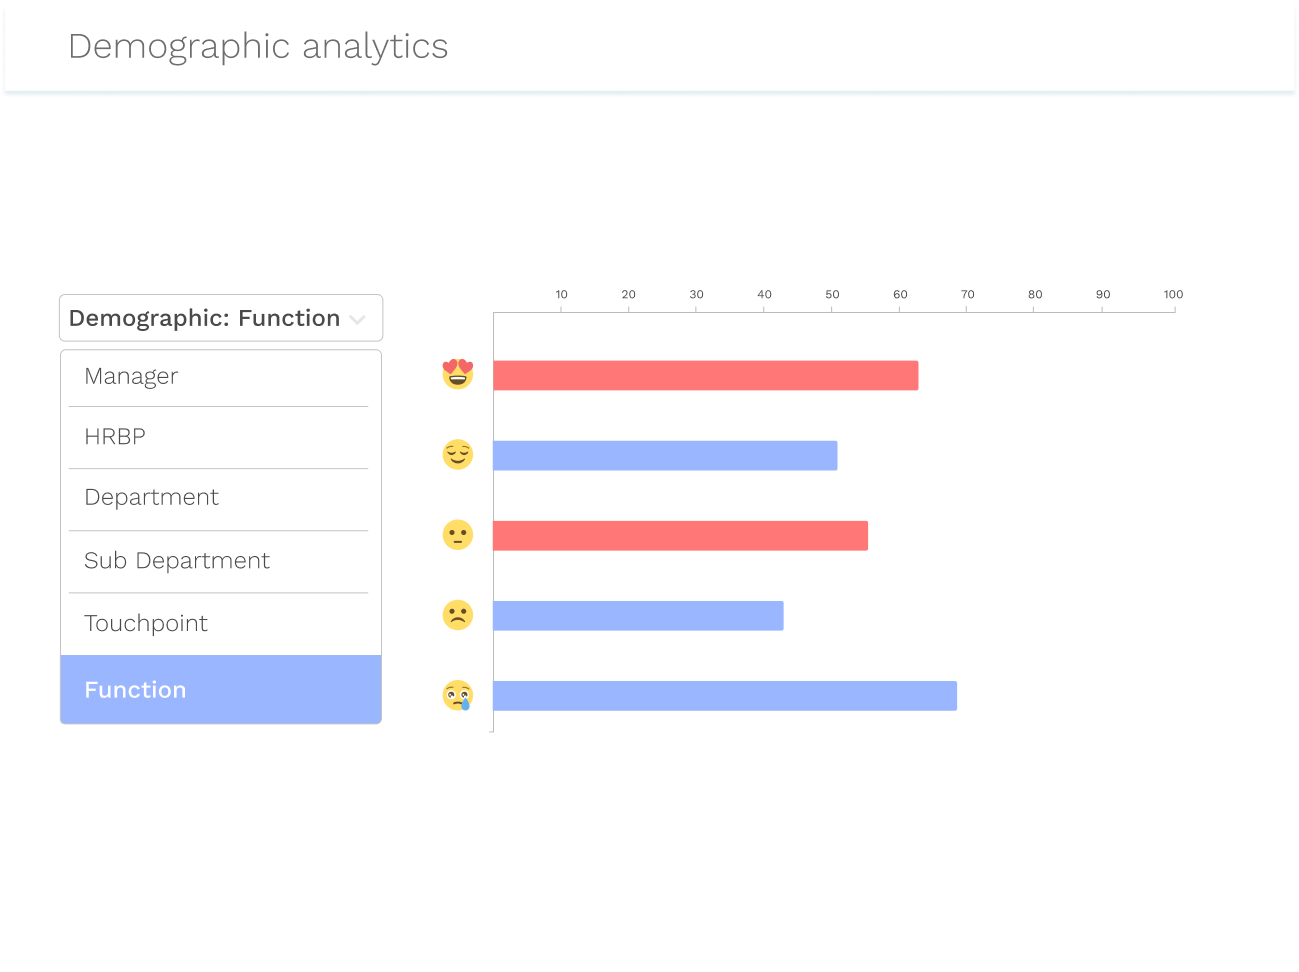Click the crying face emoji icon
The height and width of the screenshot is (972, 1299).
[457, 695]
